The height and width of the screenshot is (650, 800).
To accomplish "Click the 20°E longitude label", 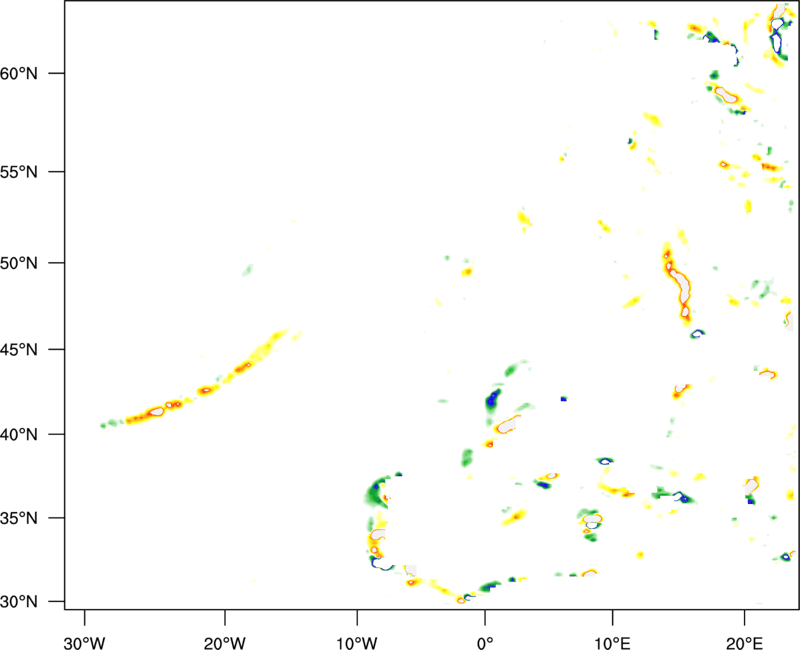I will (x=744, y=643).
